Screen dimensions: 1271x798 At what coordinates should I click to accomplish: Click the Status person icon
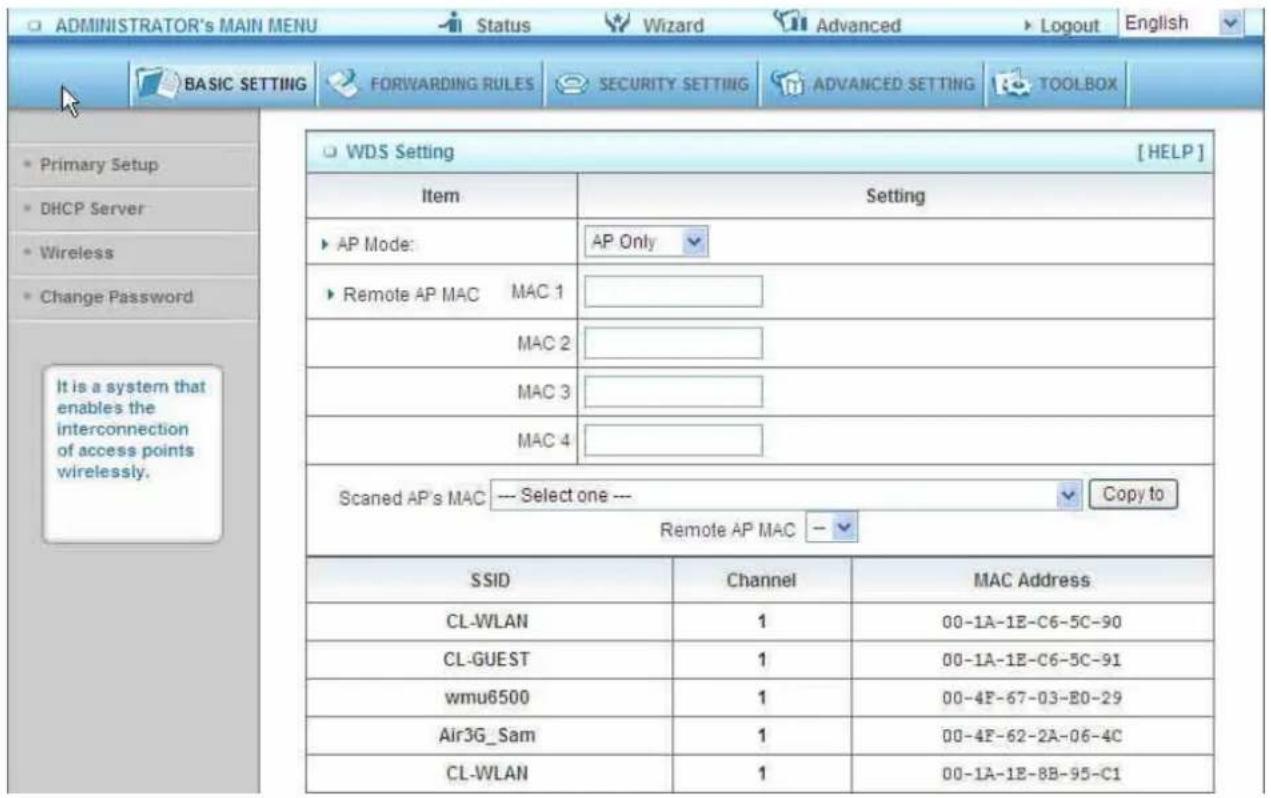450,23
